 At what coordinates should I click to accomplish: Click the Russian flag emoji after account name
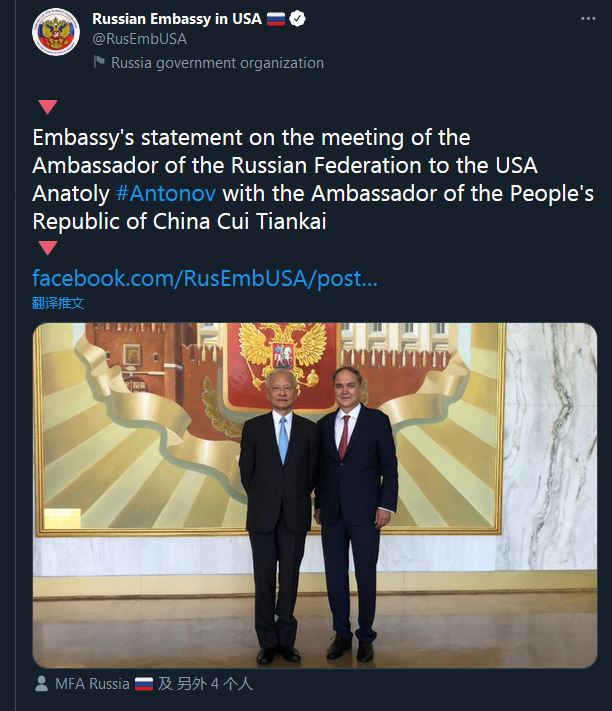point(277,19)
